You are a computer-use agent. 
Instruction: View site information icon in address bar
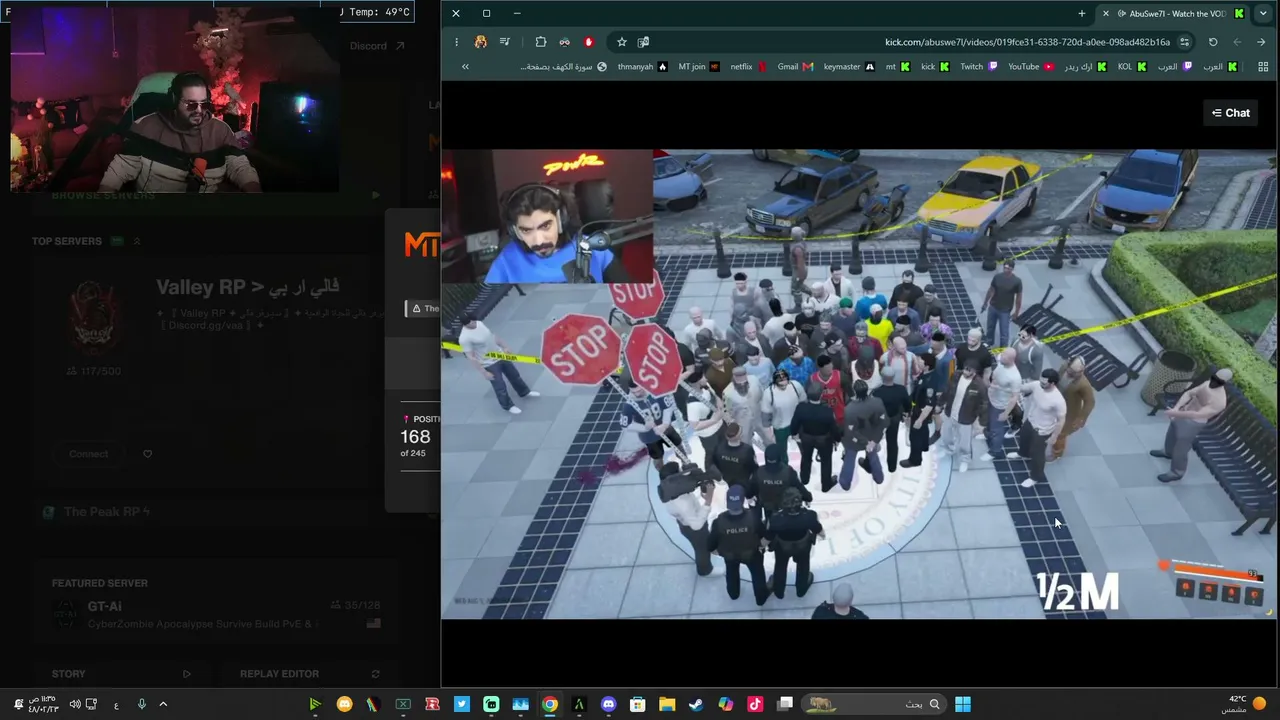(1184, 42)
